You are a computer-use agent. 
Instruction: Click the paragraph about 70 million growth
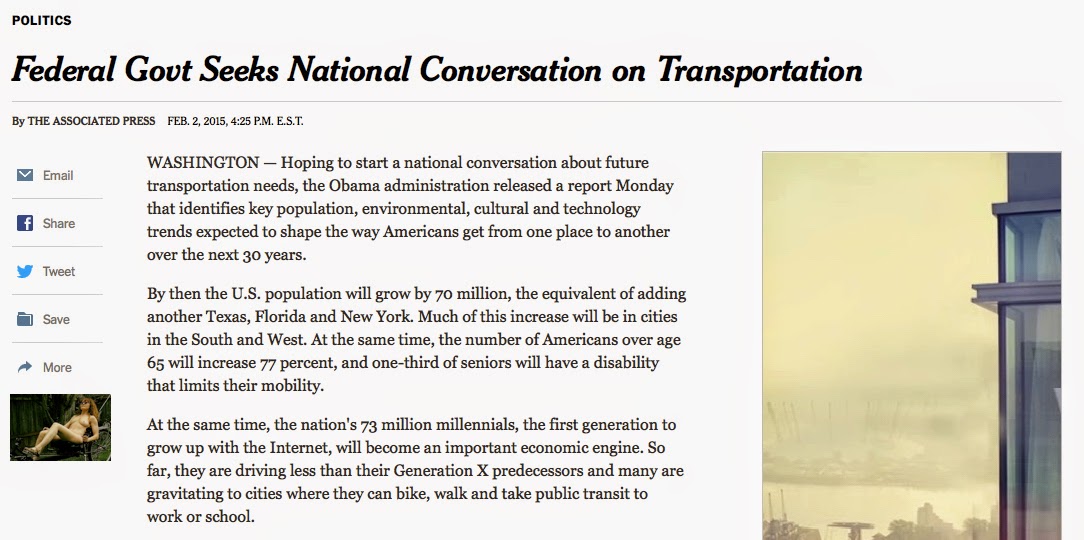(416, 339)
